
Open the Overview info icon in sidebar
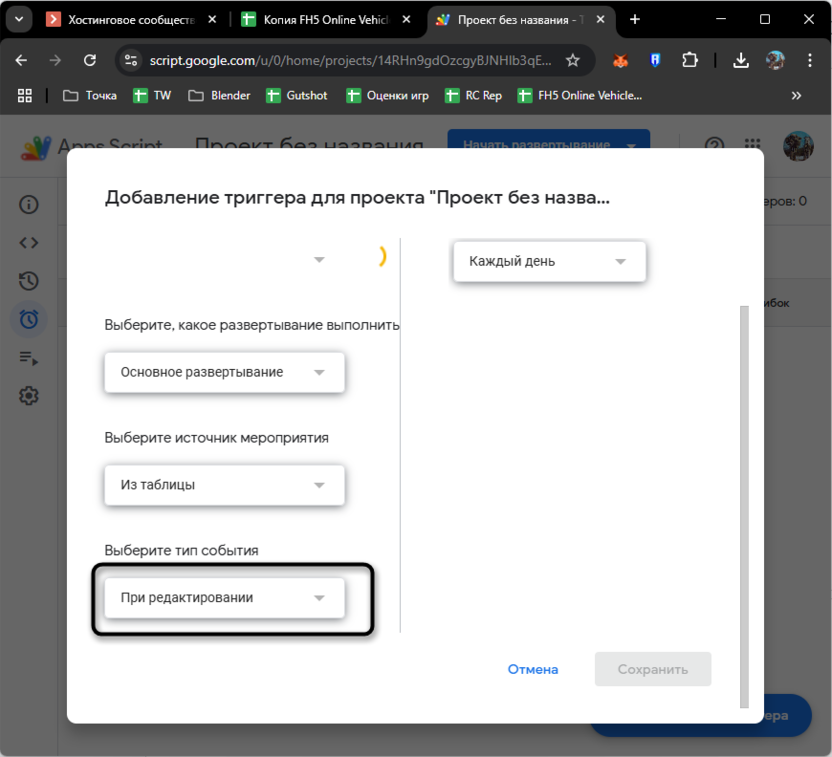click(29, 205)
